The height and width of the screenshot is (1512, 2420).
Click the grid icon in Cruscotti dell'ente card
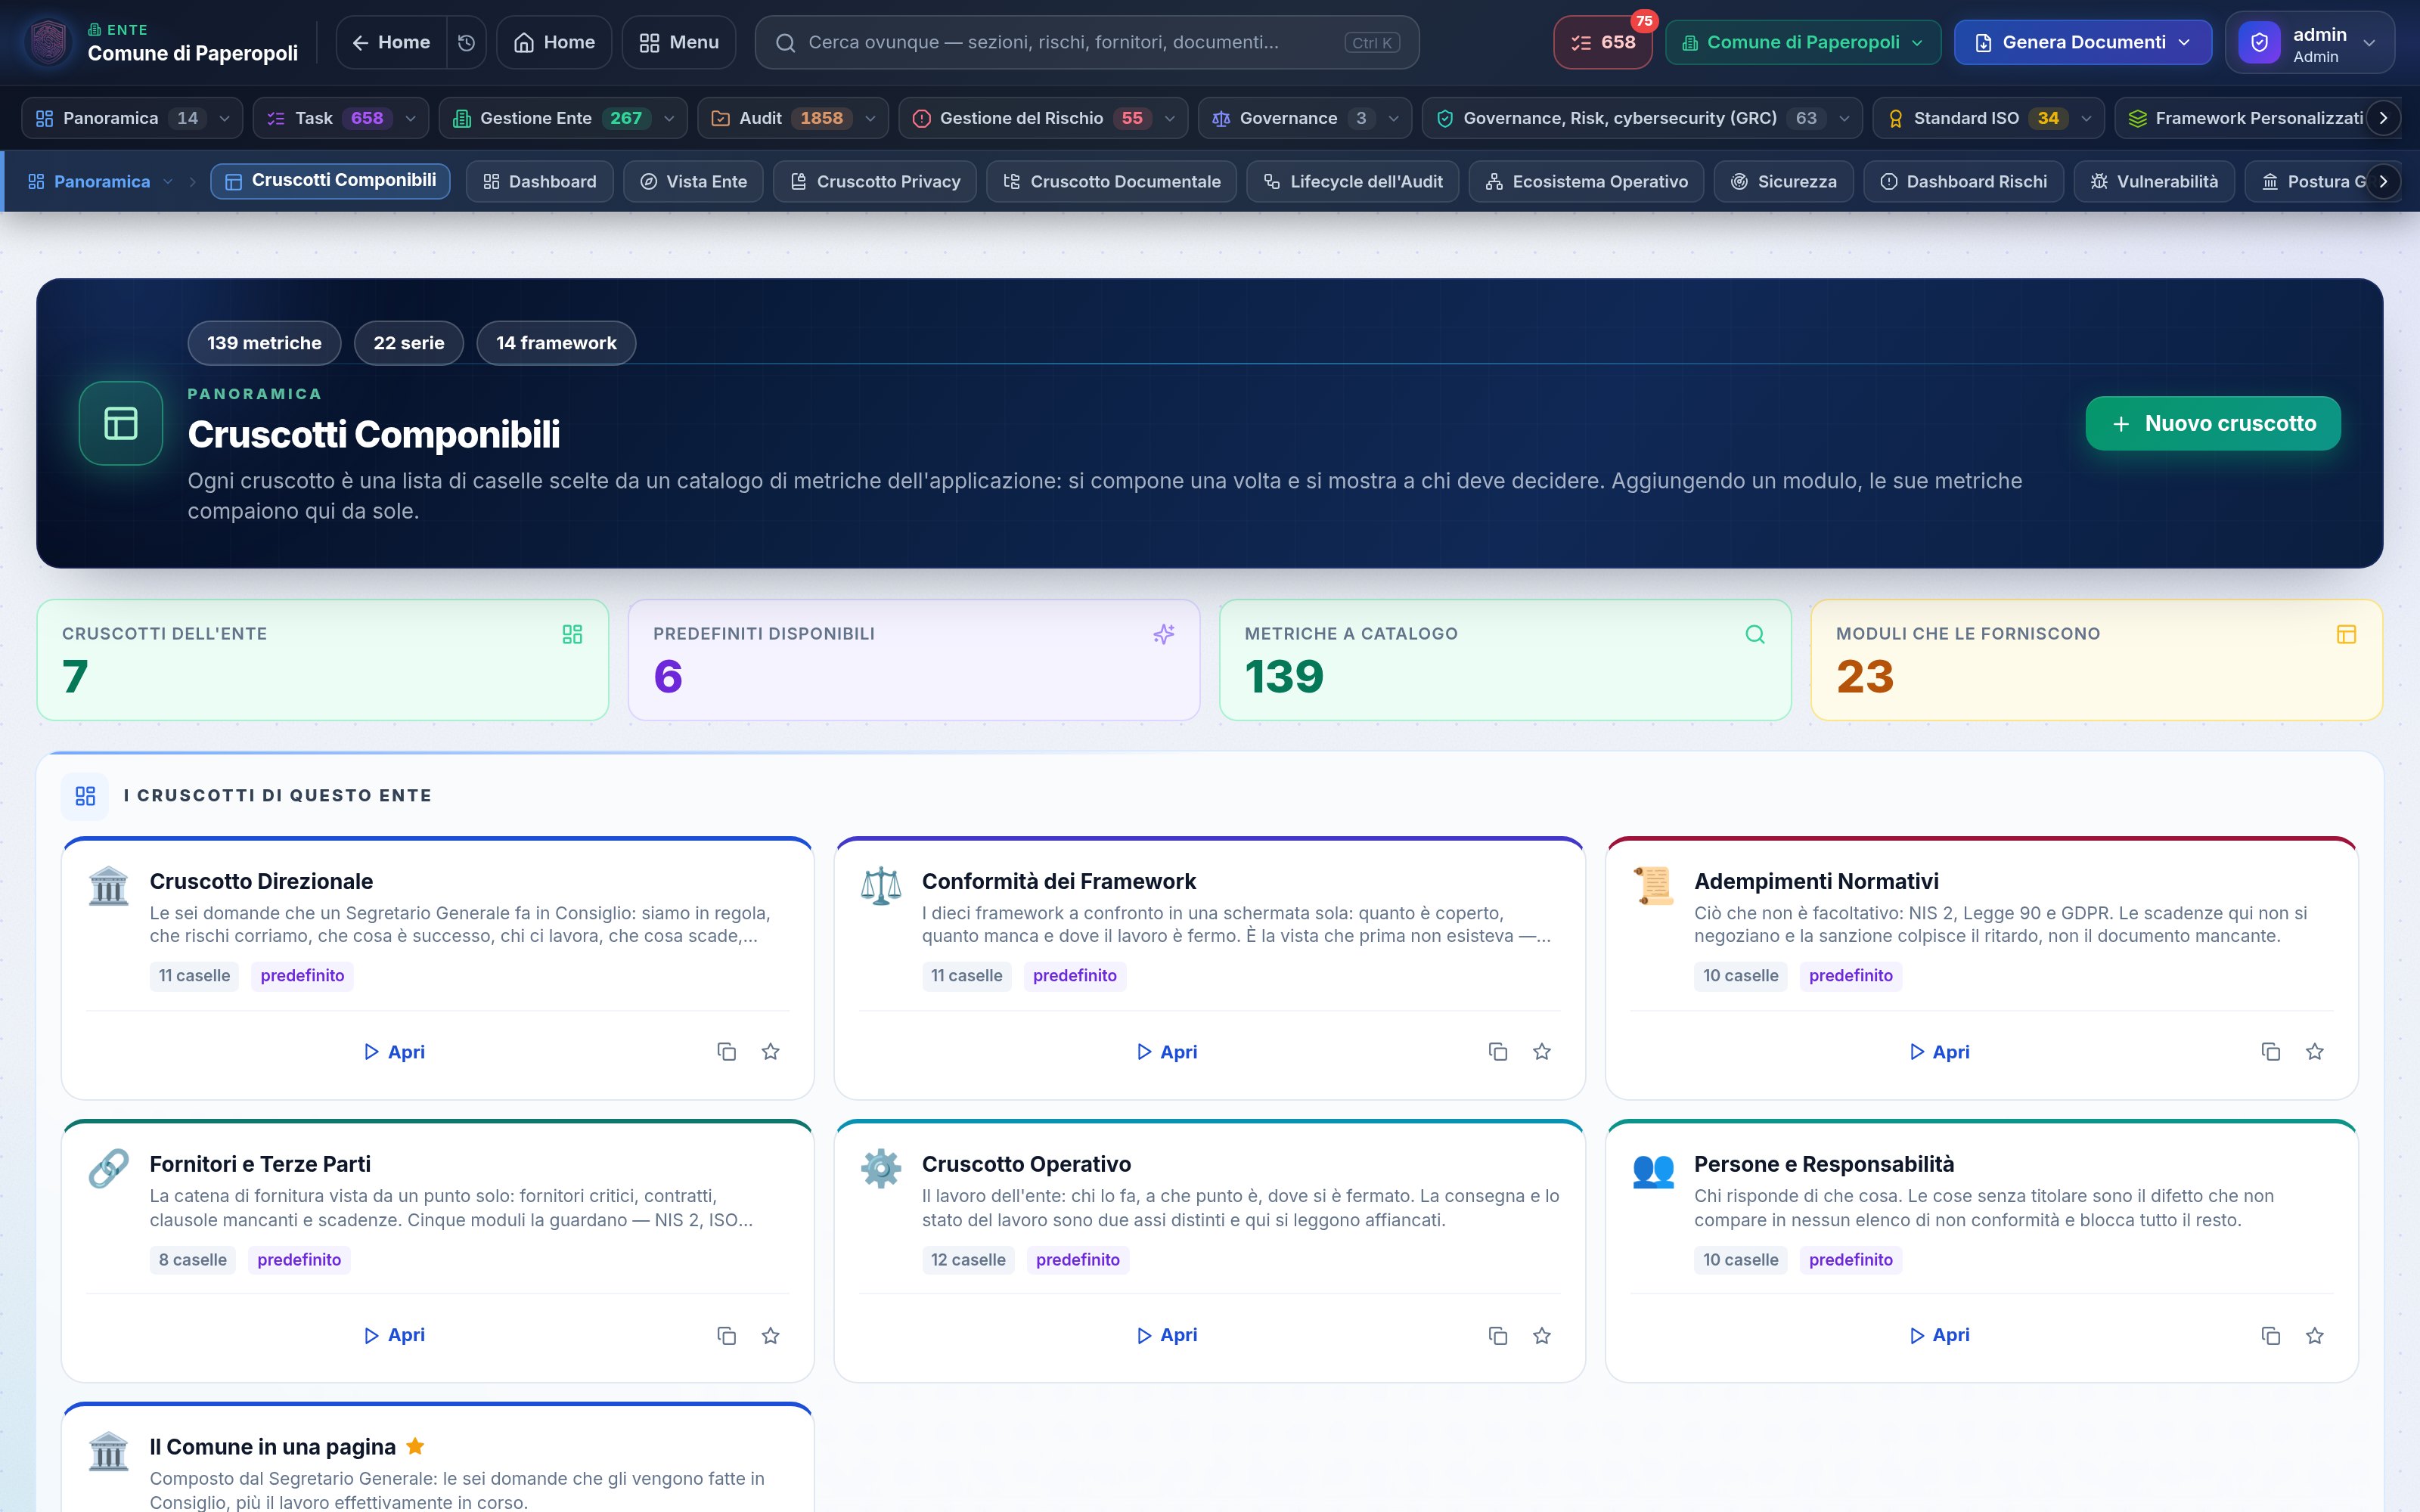click(x=572, y=634)
